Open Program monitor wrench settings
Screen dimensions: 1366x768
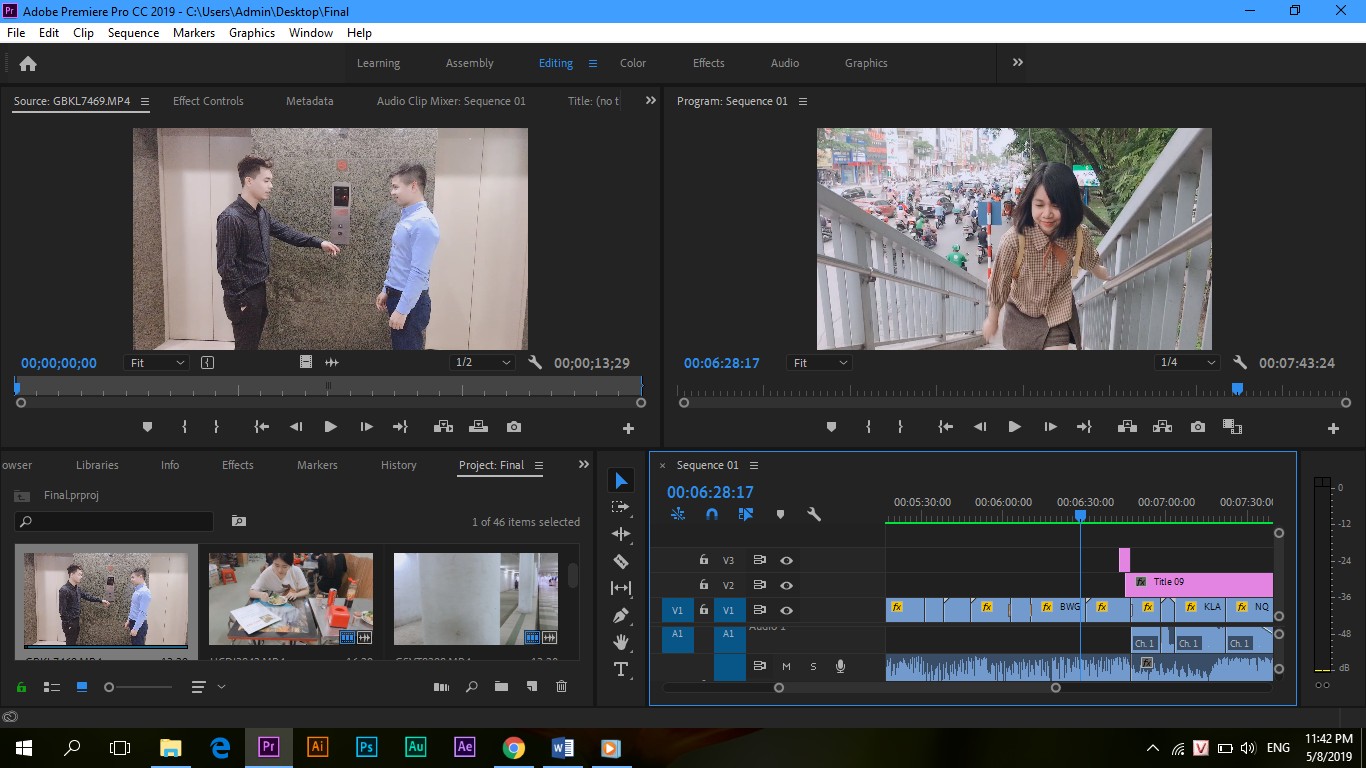coord(1240,363)
